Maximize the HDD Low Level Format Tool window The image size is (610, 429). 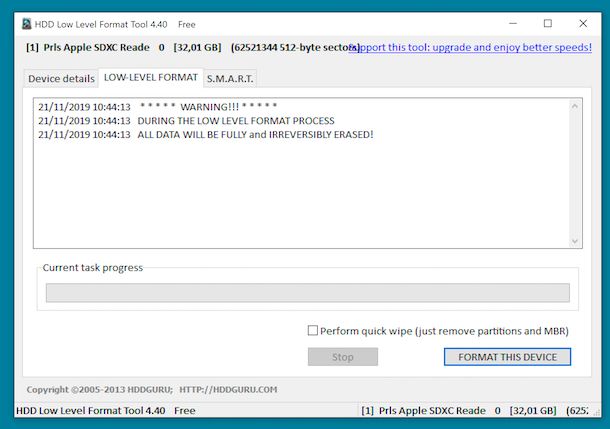tap(548, 24)
